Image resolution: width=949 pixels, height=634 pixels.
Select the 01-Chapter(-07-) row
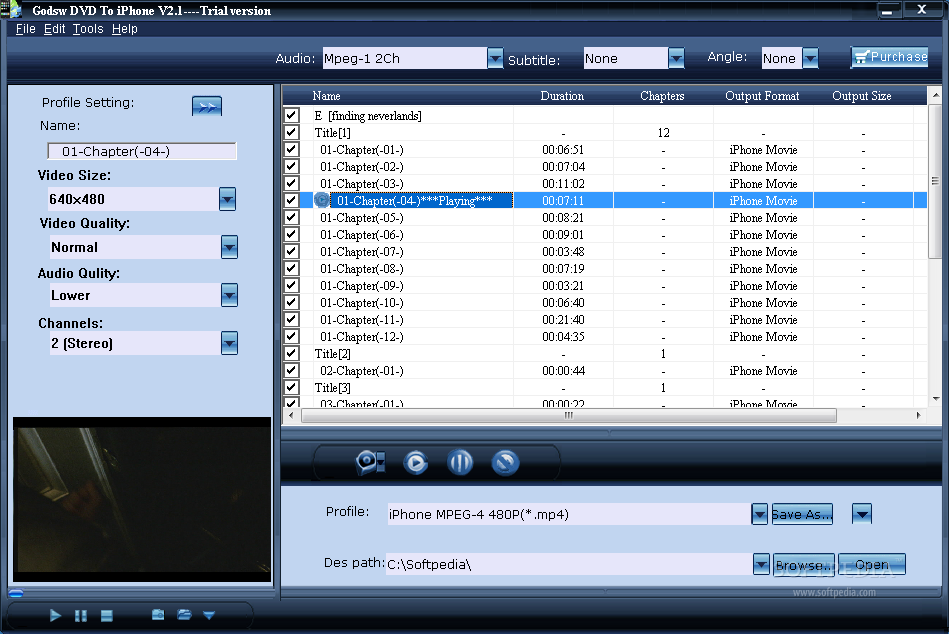coord(605,251)
